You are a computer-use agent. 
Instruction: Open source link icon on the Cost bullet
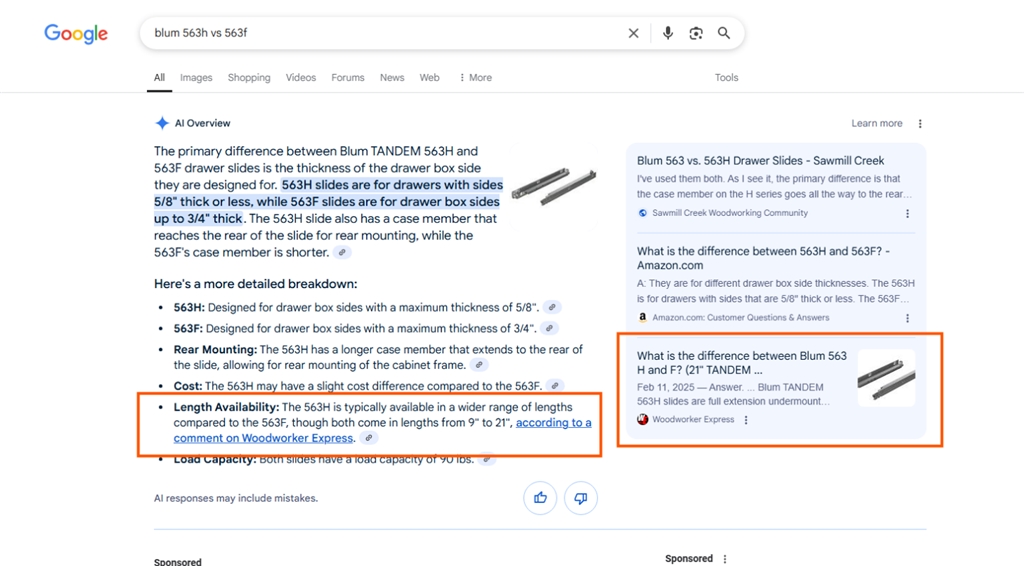554,386
